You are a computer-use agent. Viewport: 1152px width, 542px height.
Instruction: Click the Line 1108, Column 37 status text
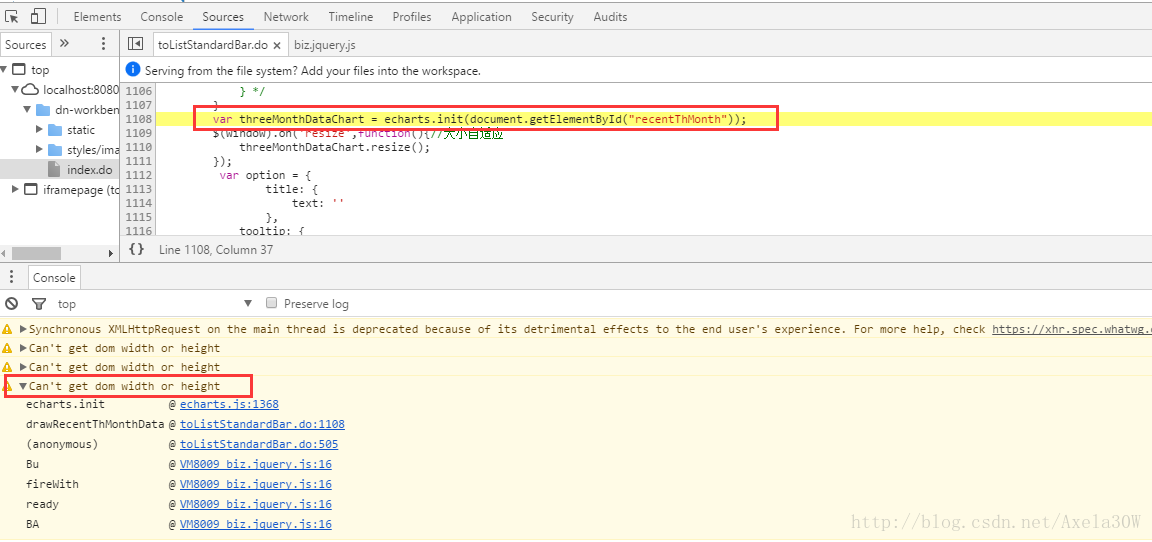pyautogui.click(x=216, y=250)
